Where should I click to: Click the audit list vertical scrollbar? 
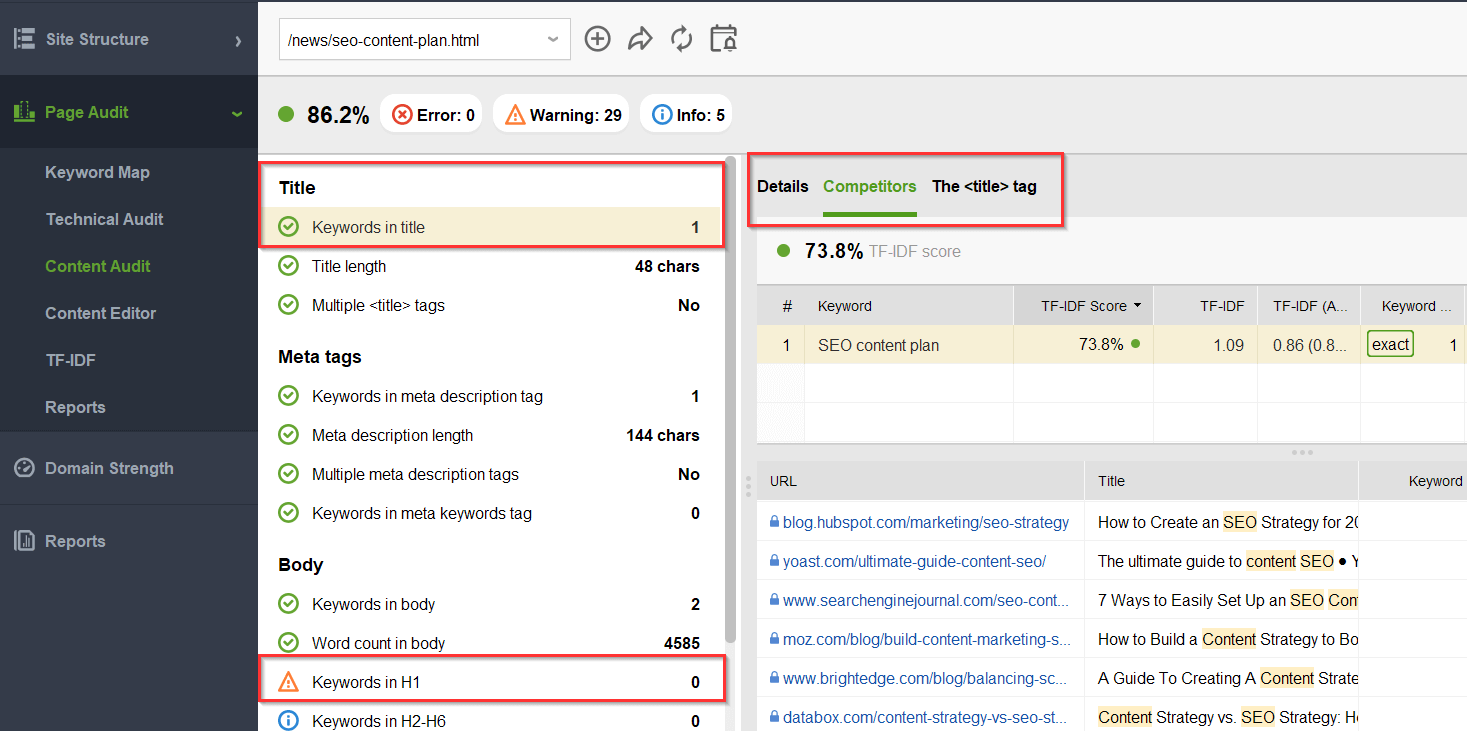731,400
